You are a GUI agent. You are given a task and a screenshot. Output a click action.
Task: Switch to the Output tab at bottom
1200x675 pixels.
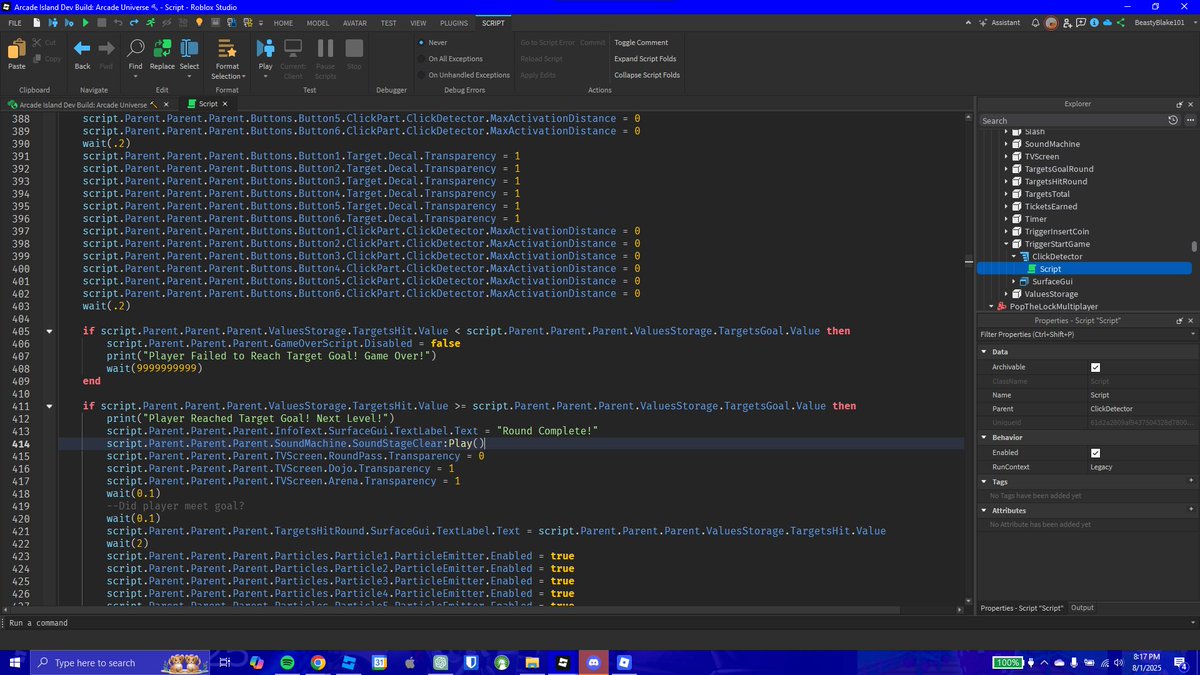(x=1082, y=608)
